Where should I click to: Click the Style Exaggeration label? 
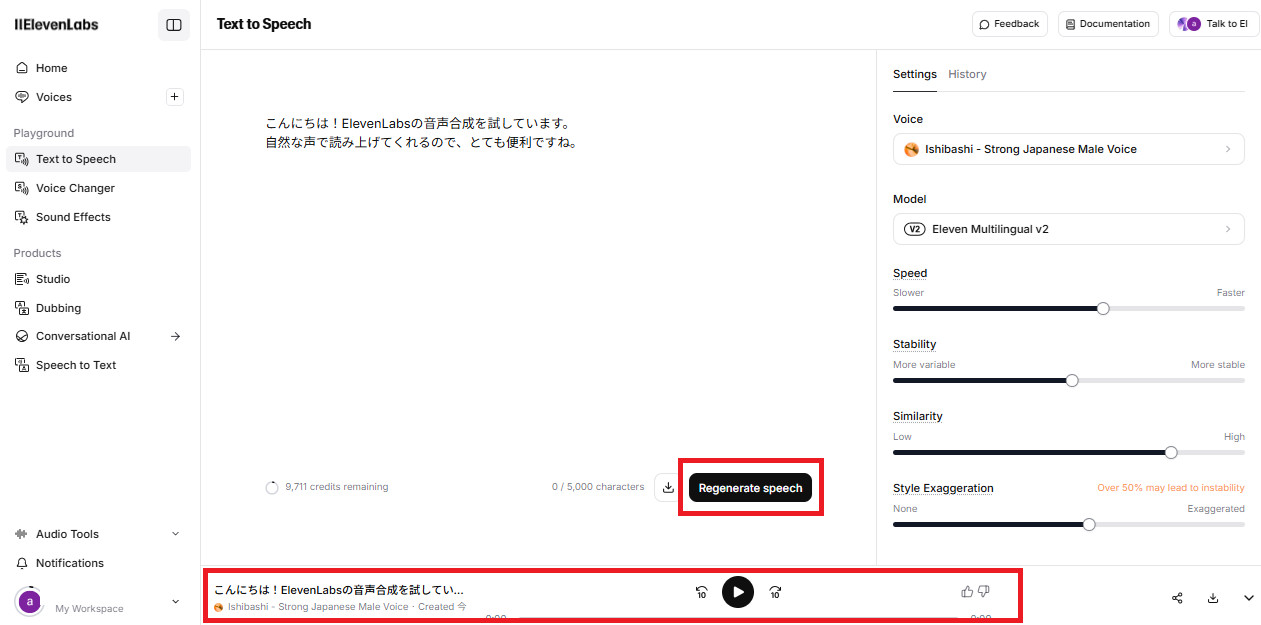pos(943,488)
